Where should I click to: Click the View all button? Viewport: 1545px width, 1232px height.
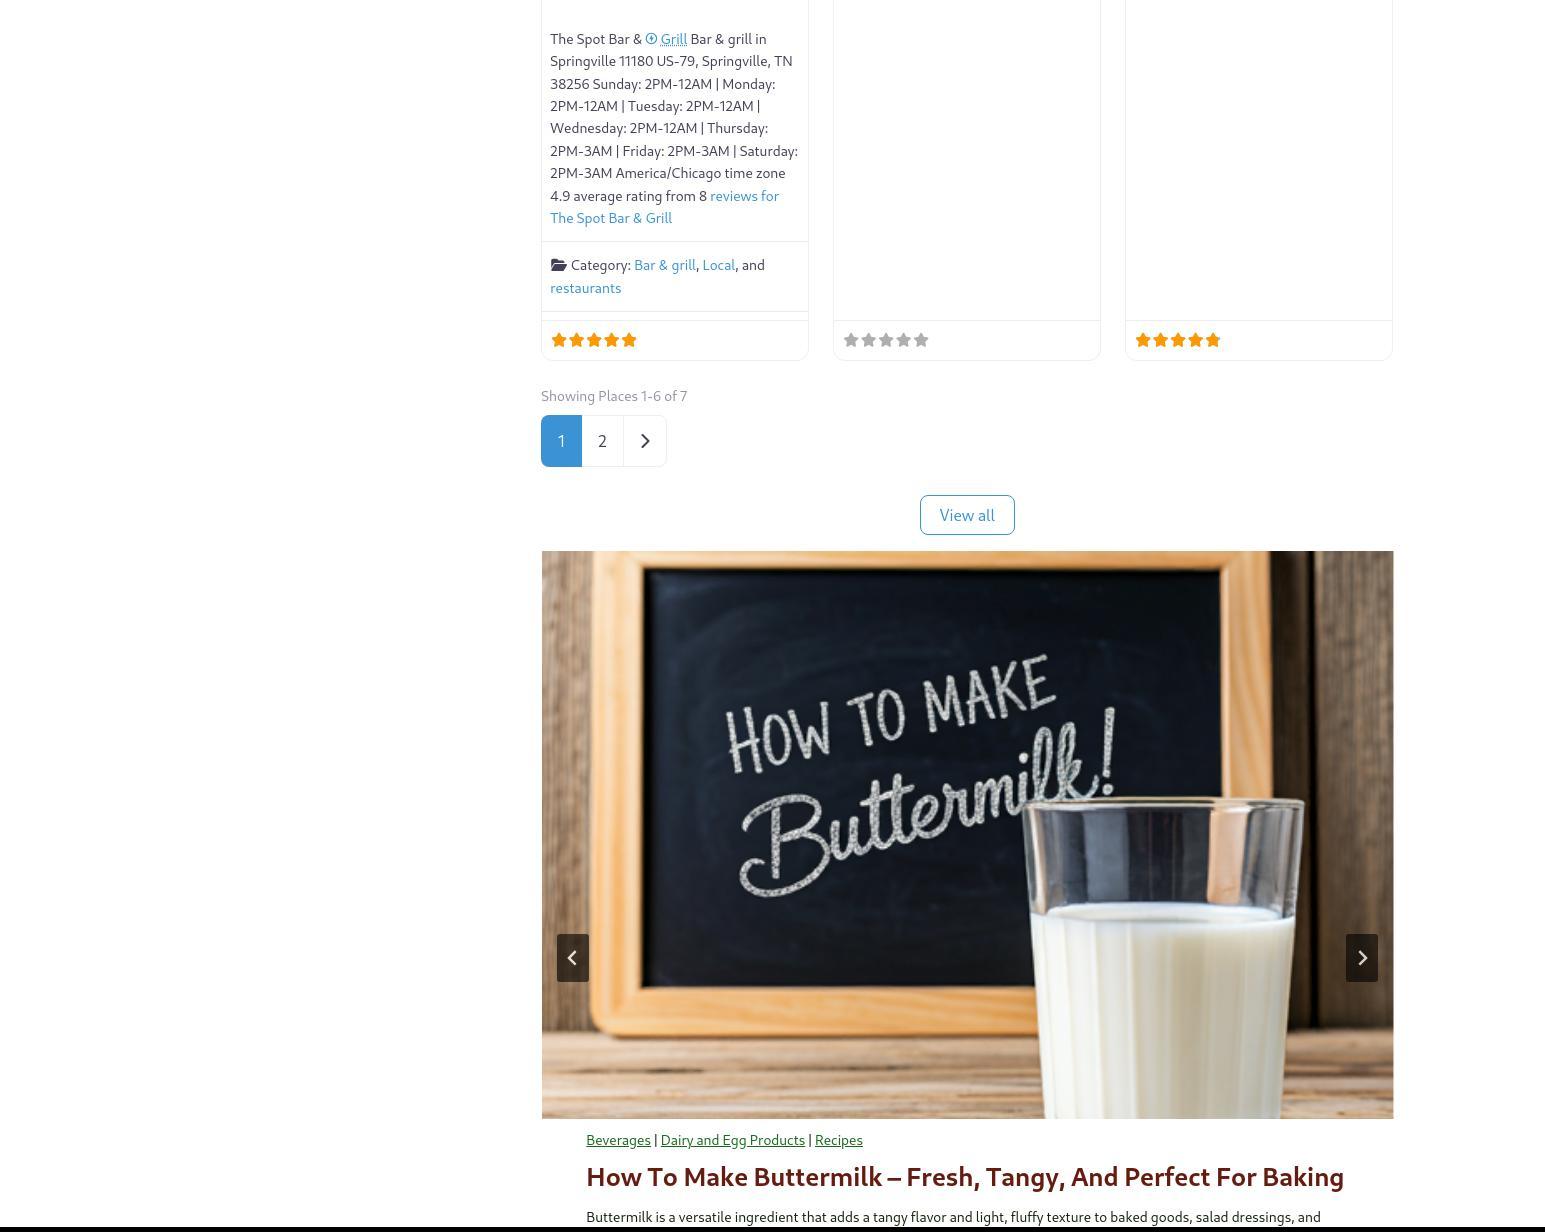pyautogui.click(x=967, y=515)
